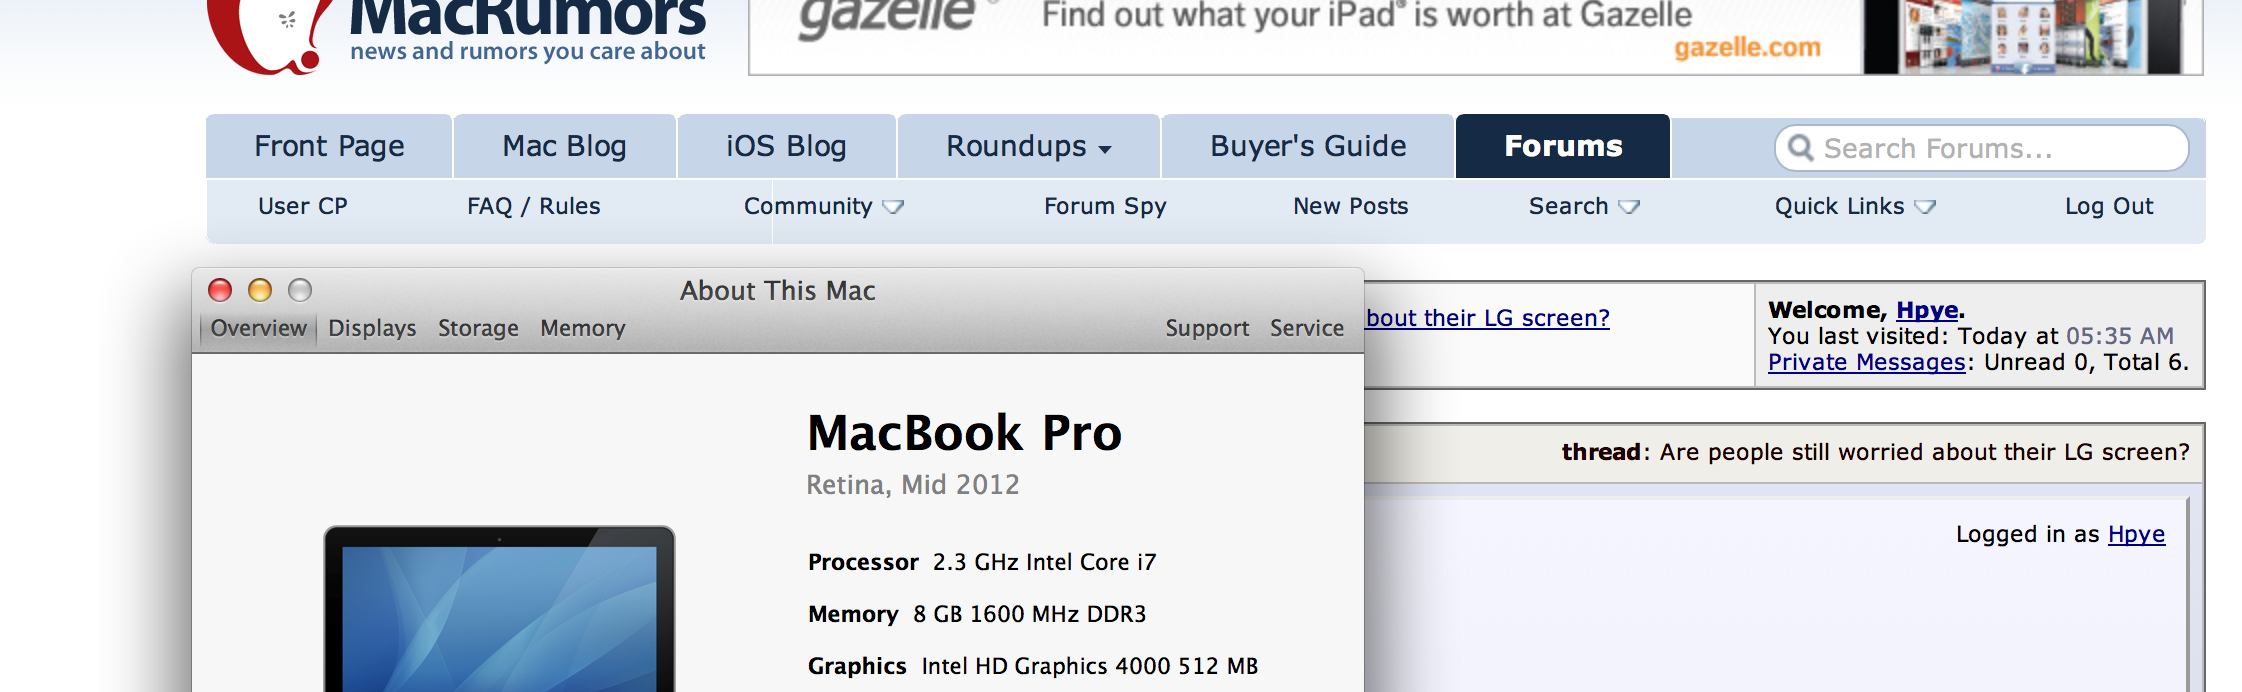The image size is (2242, 692).
Task: Expand the Roundups dropdown menu
Action: (x=1029, y=146)
